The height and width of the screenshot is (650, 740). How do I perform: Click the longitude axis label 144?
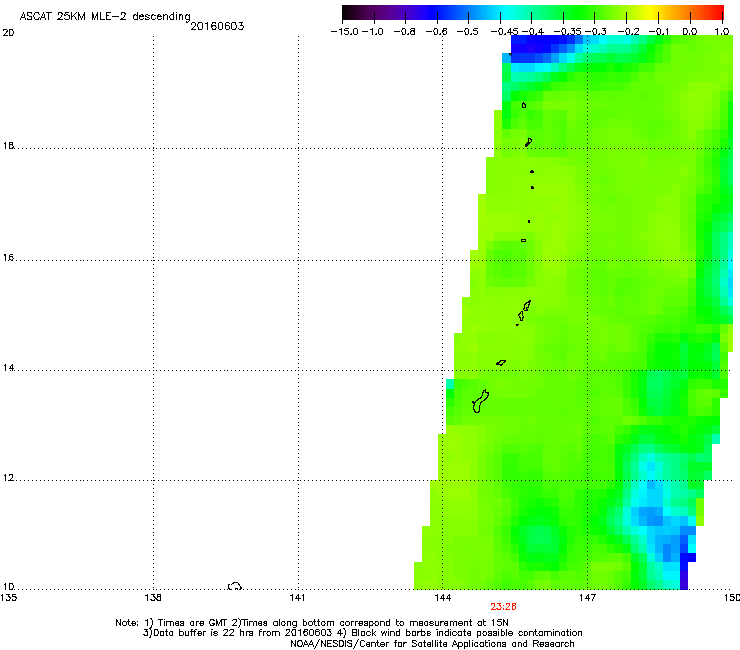(442, 598)
